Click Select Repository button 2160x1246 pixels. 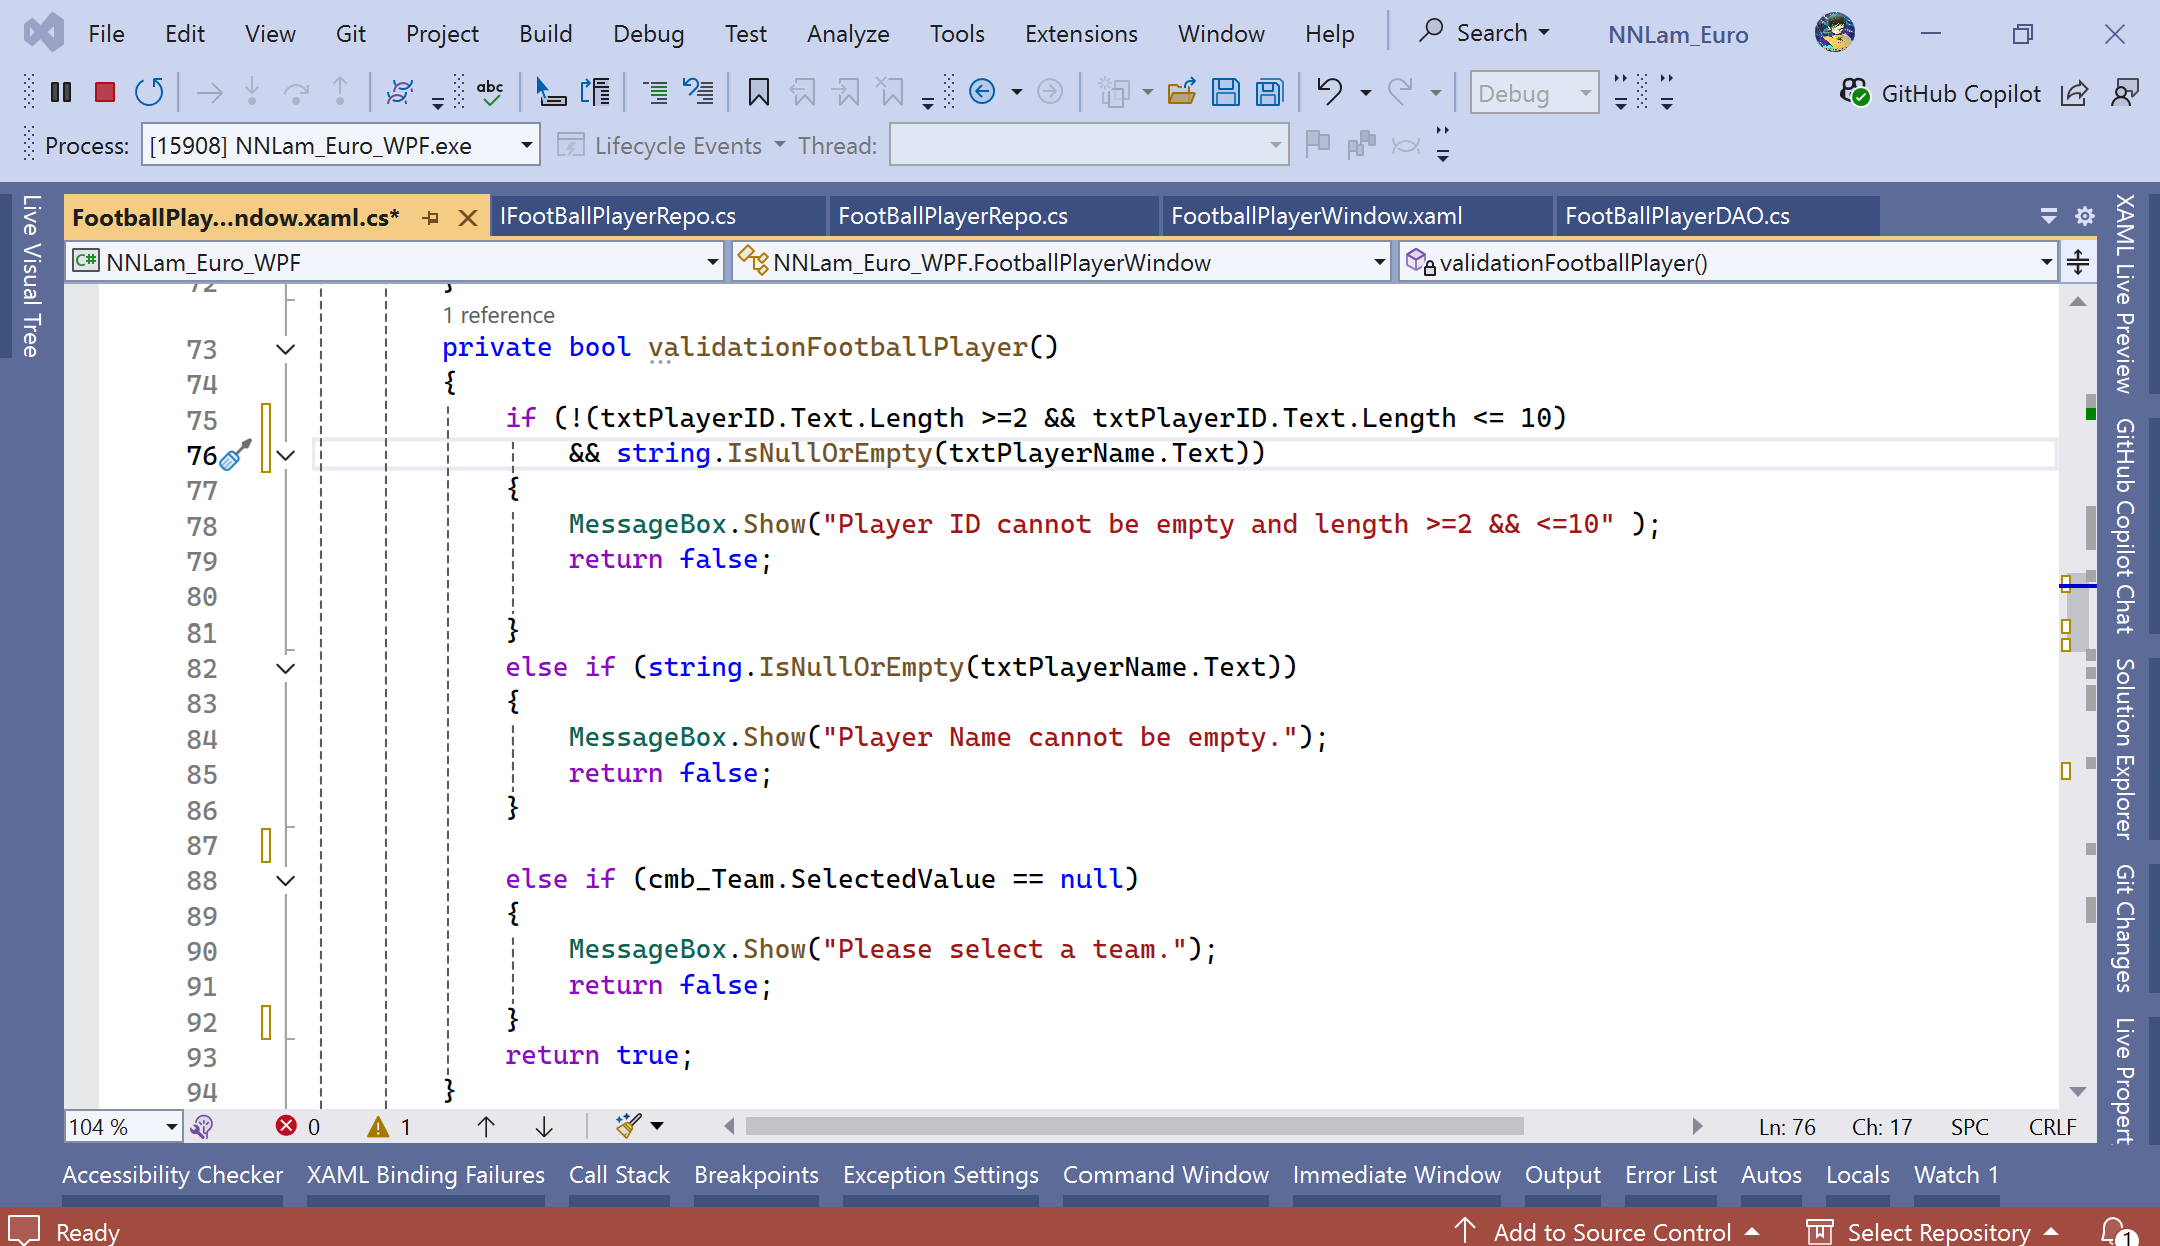click(x=1933, y=1231)
